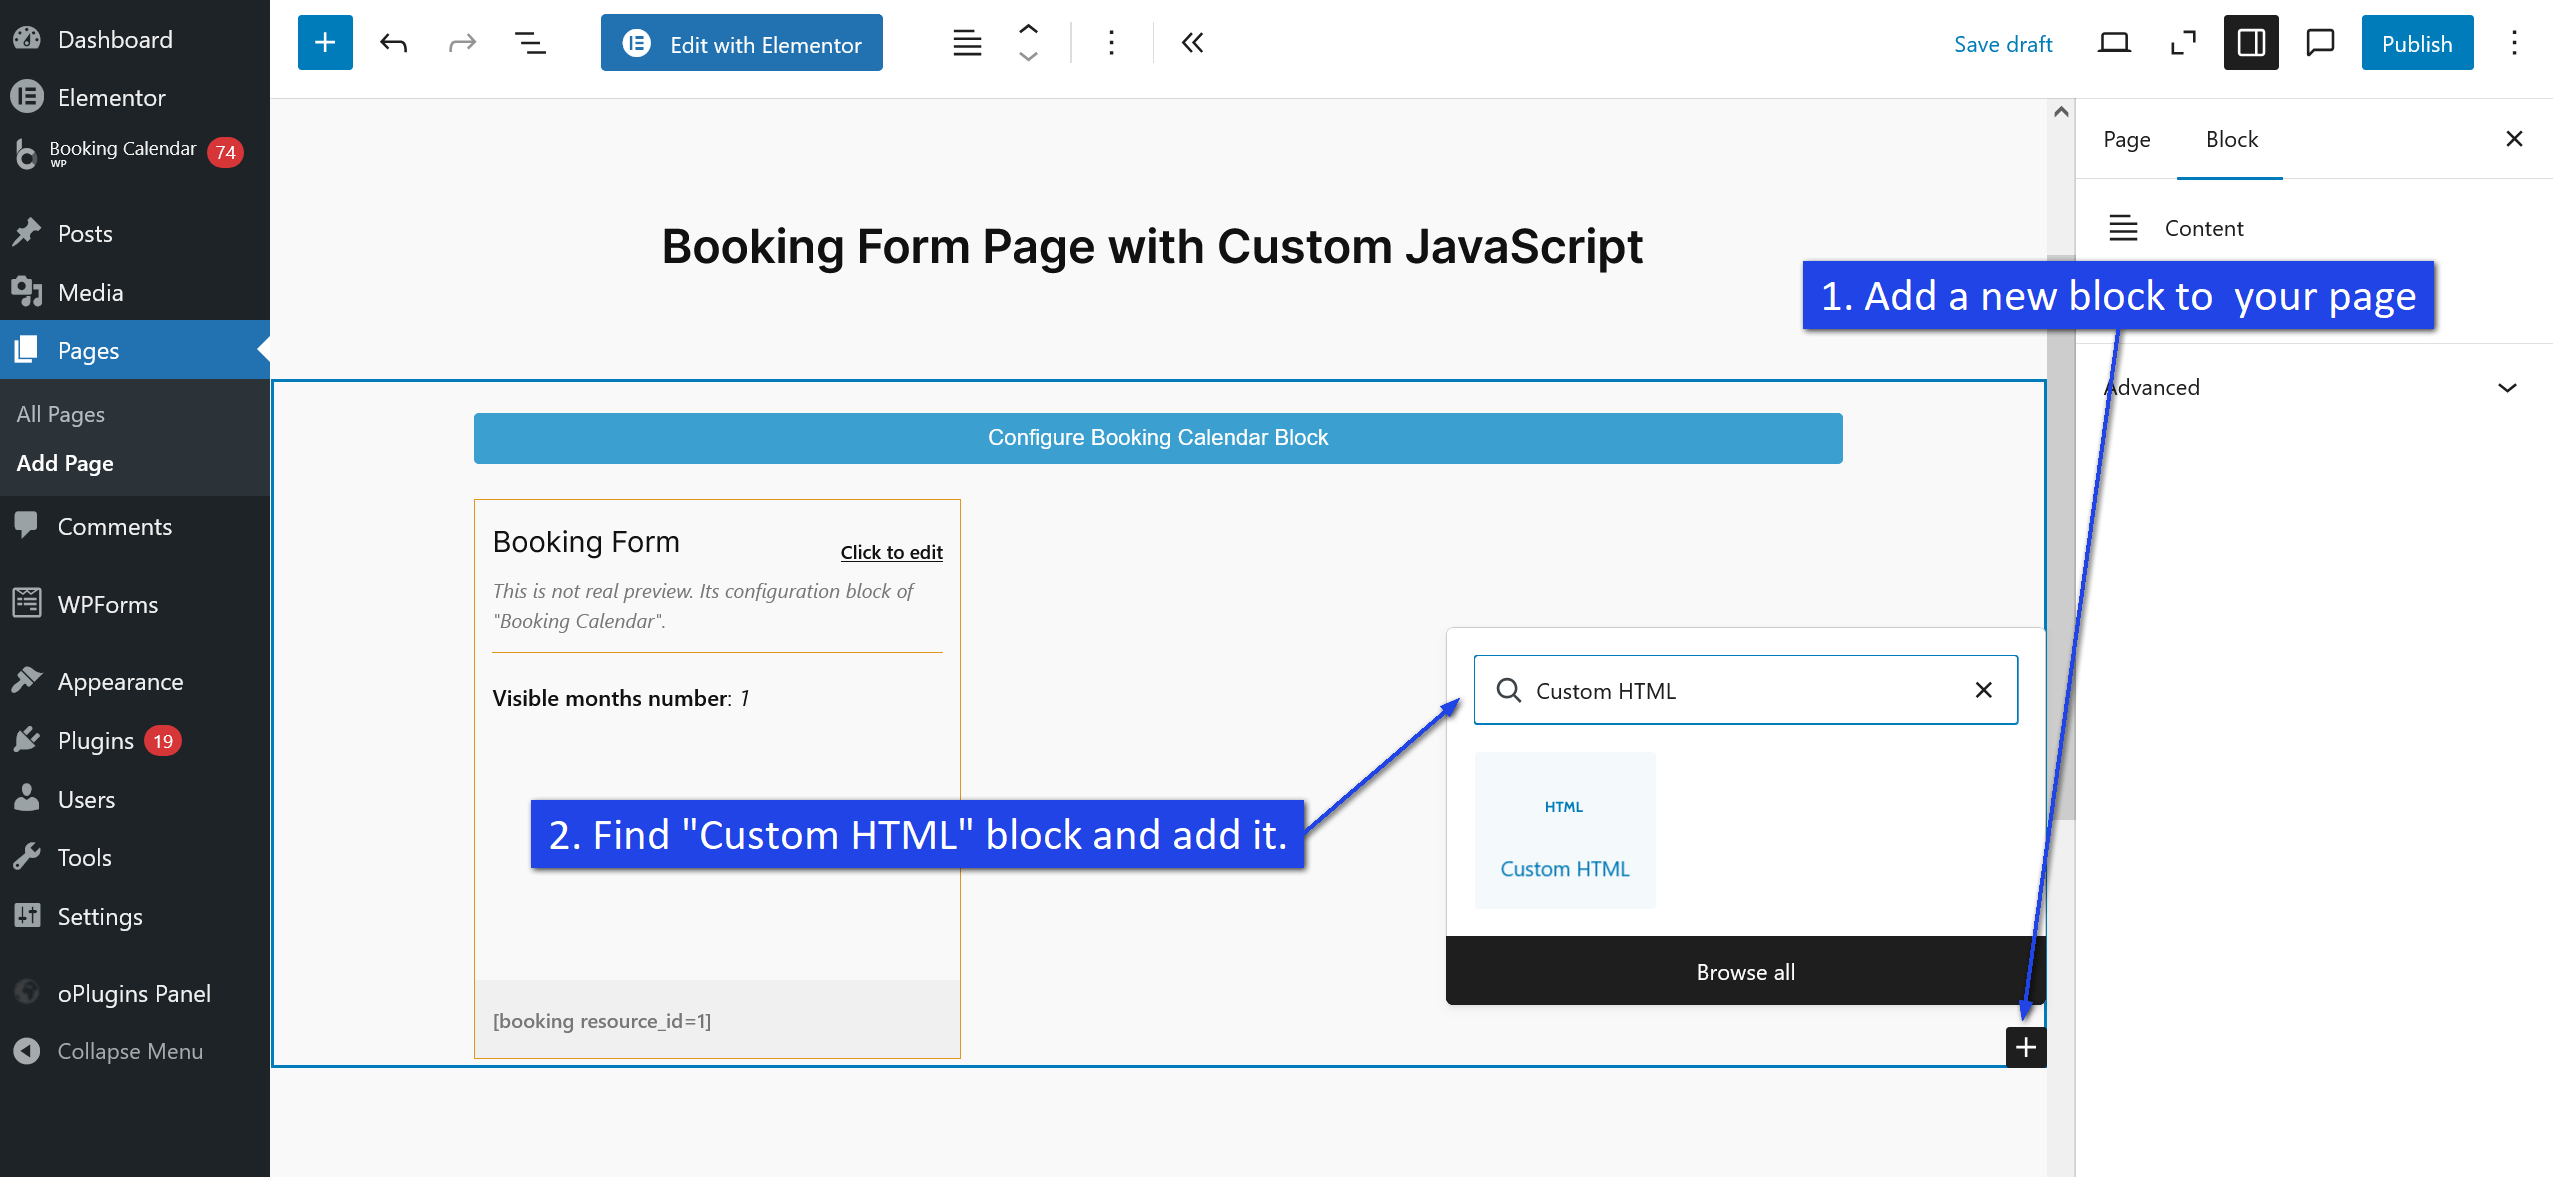Click the black plus add-block button
This screenshot has height=1177, width=2553.
tap(2025, 1047)
